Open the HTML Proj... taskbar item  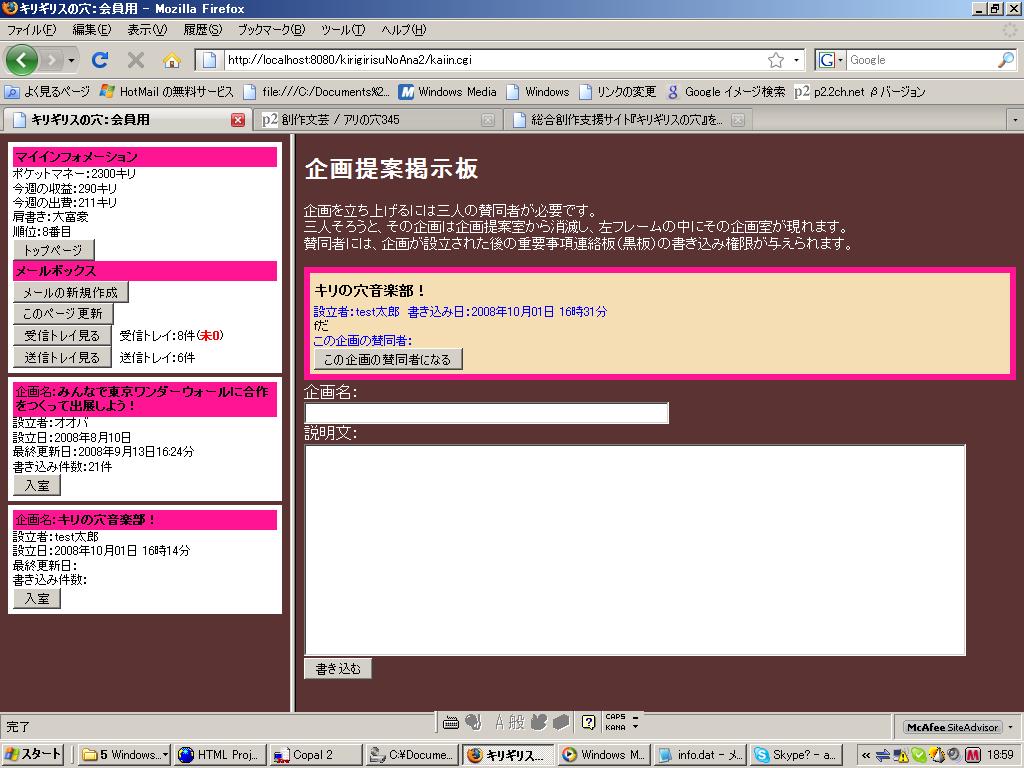pos(221,755)
